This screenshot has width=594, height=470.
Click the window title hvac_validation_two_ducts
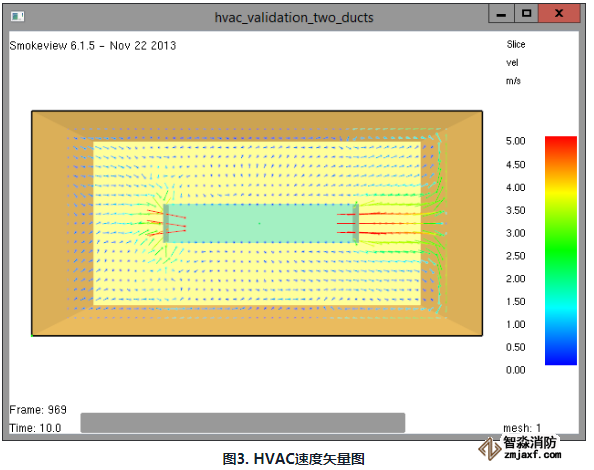click(294, 17)
